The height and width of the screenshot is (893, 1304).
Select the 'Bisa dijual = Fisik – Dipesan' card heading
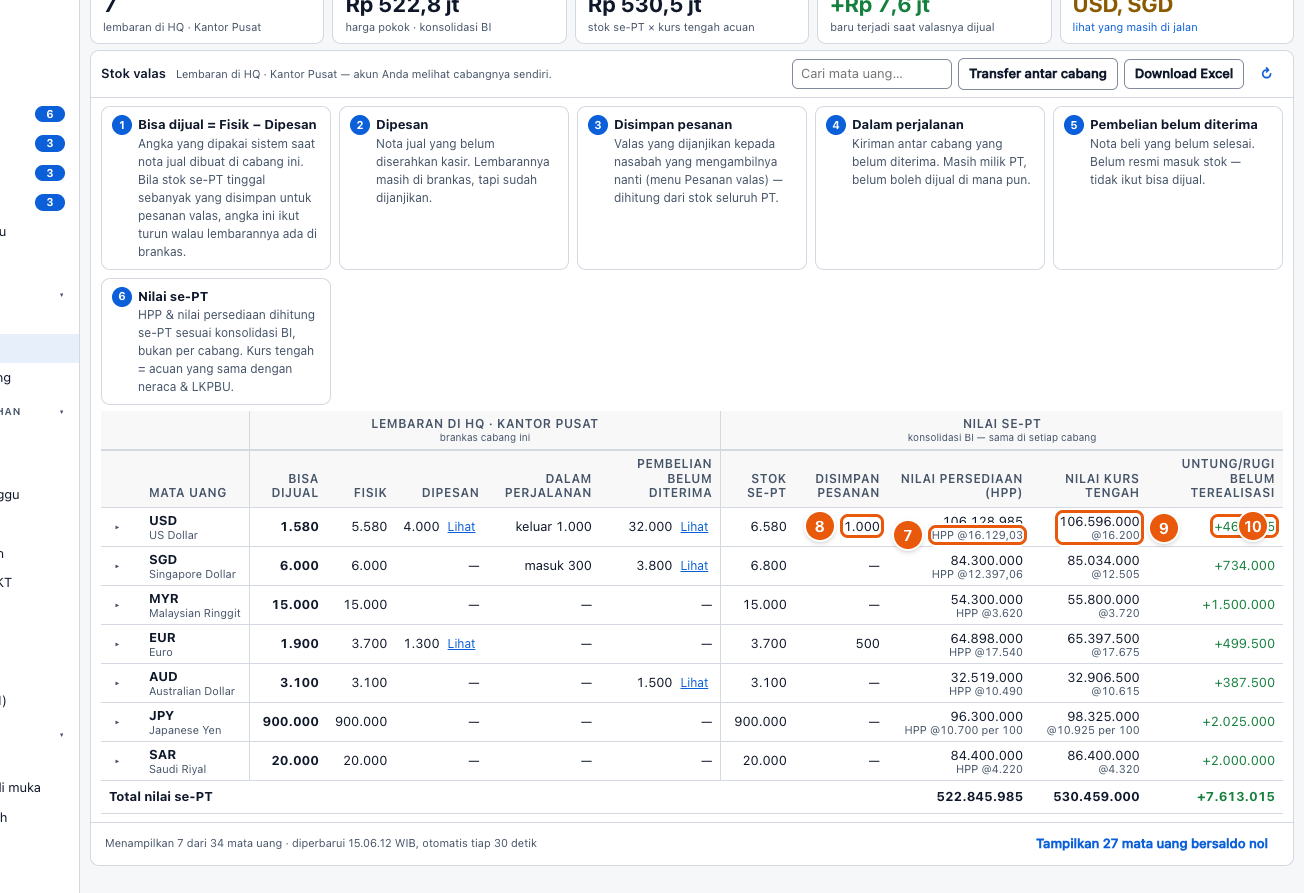click(x=227, y=125)
